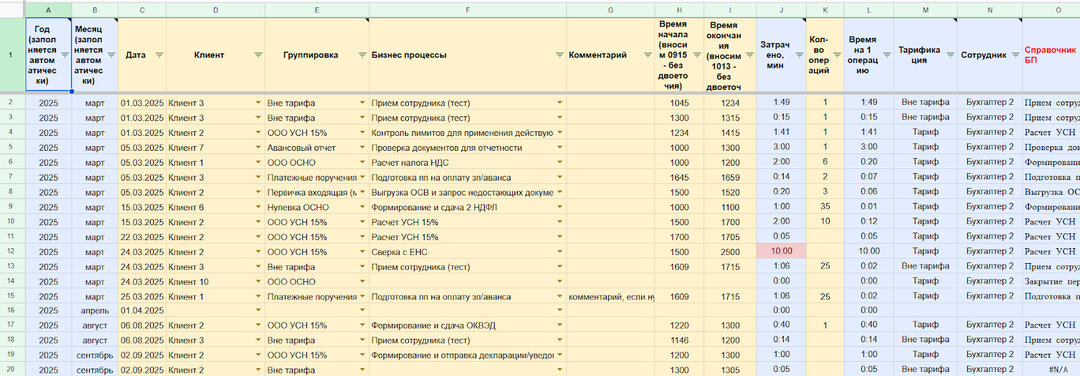1080x376 pixels.
Task: Open dropdown for Проверка документов для отчетности
Action: [559, 147]
